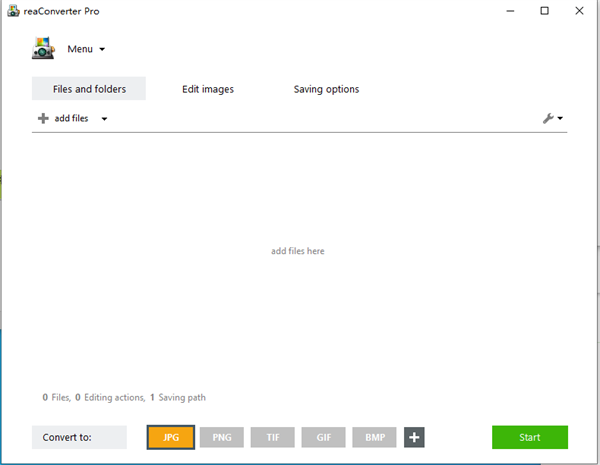Expand the add files dropdown arrow
The width and height of the screenshot is (600, 465).
coord(104,119)
